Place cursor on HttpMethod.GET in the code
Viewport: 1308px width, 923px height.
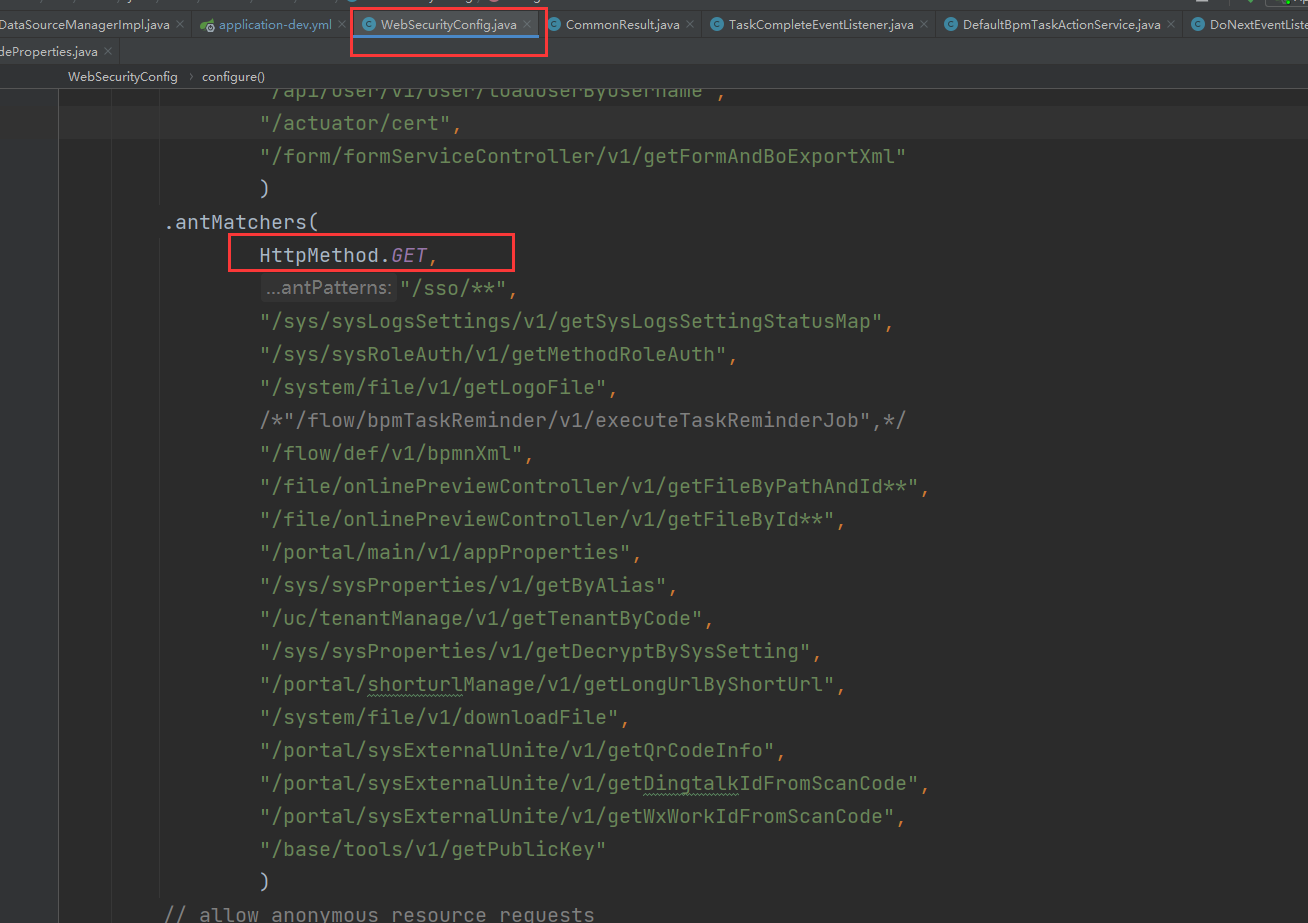343,256
